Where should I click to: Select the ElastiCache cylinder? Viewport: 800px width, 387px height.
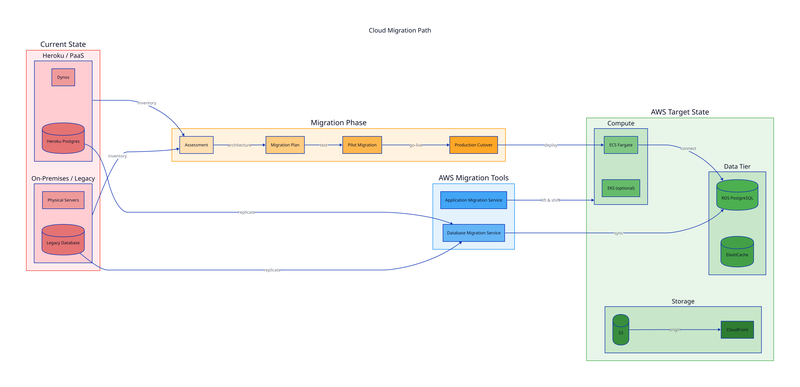[737, 251]
